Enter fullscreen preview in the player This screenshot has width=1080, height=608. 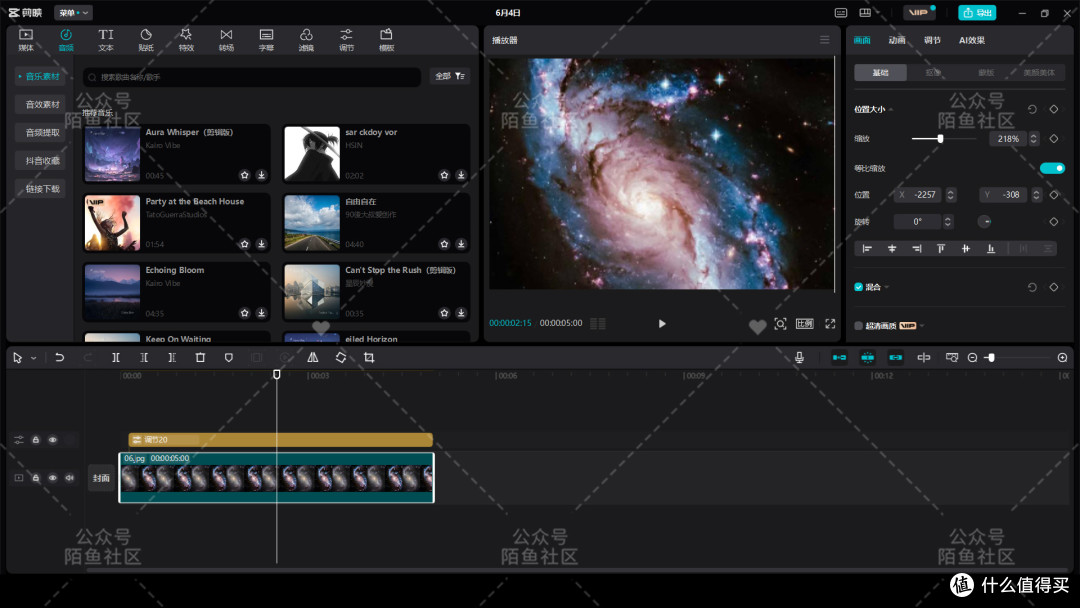pos(830,324)
